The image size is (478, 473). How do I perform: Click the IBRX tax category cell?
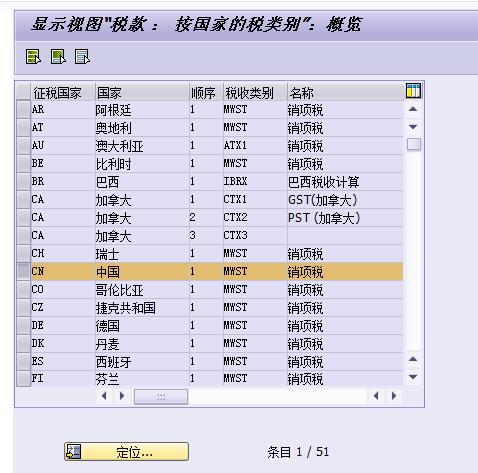(x=255, y=182)
